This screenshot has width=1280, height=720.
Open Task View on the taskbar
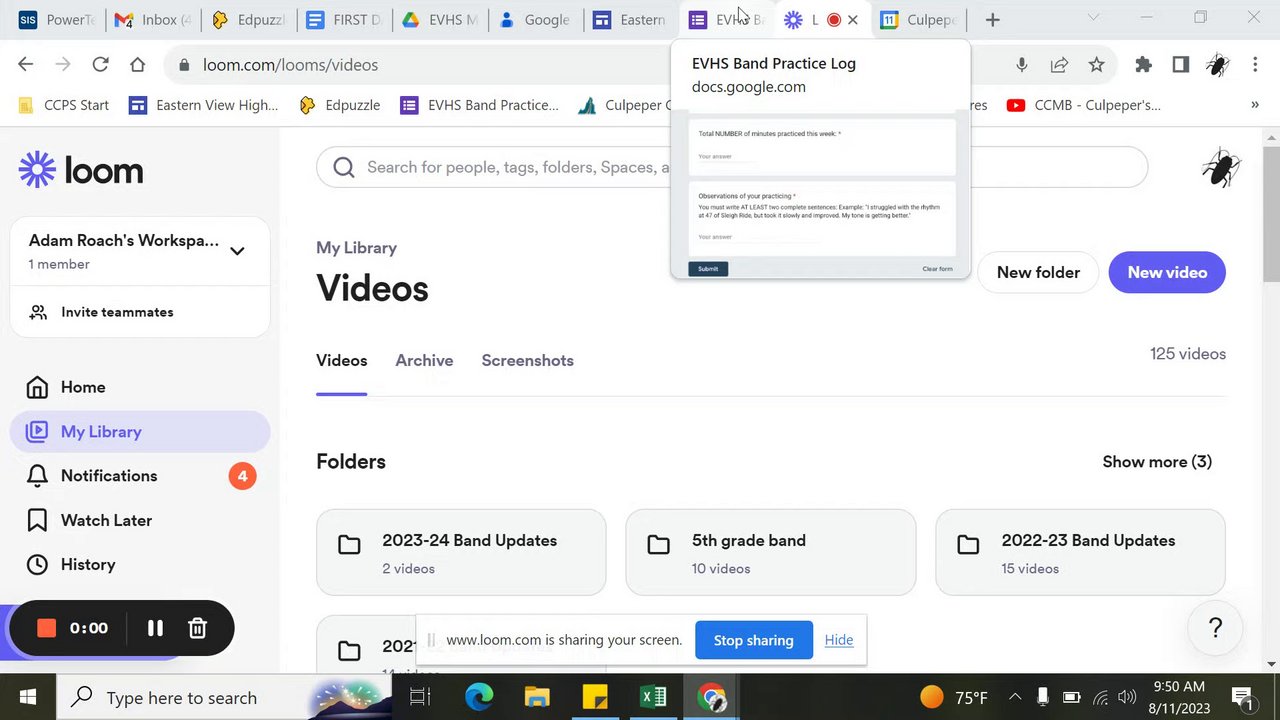pyautogui.click(x=420, y=697)
